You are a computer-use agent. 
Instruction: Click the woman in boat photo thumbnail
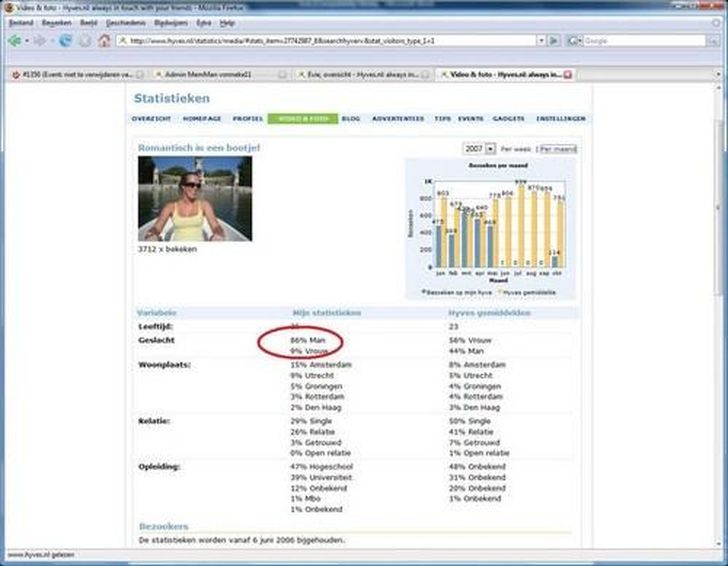pos(195,198)
